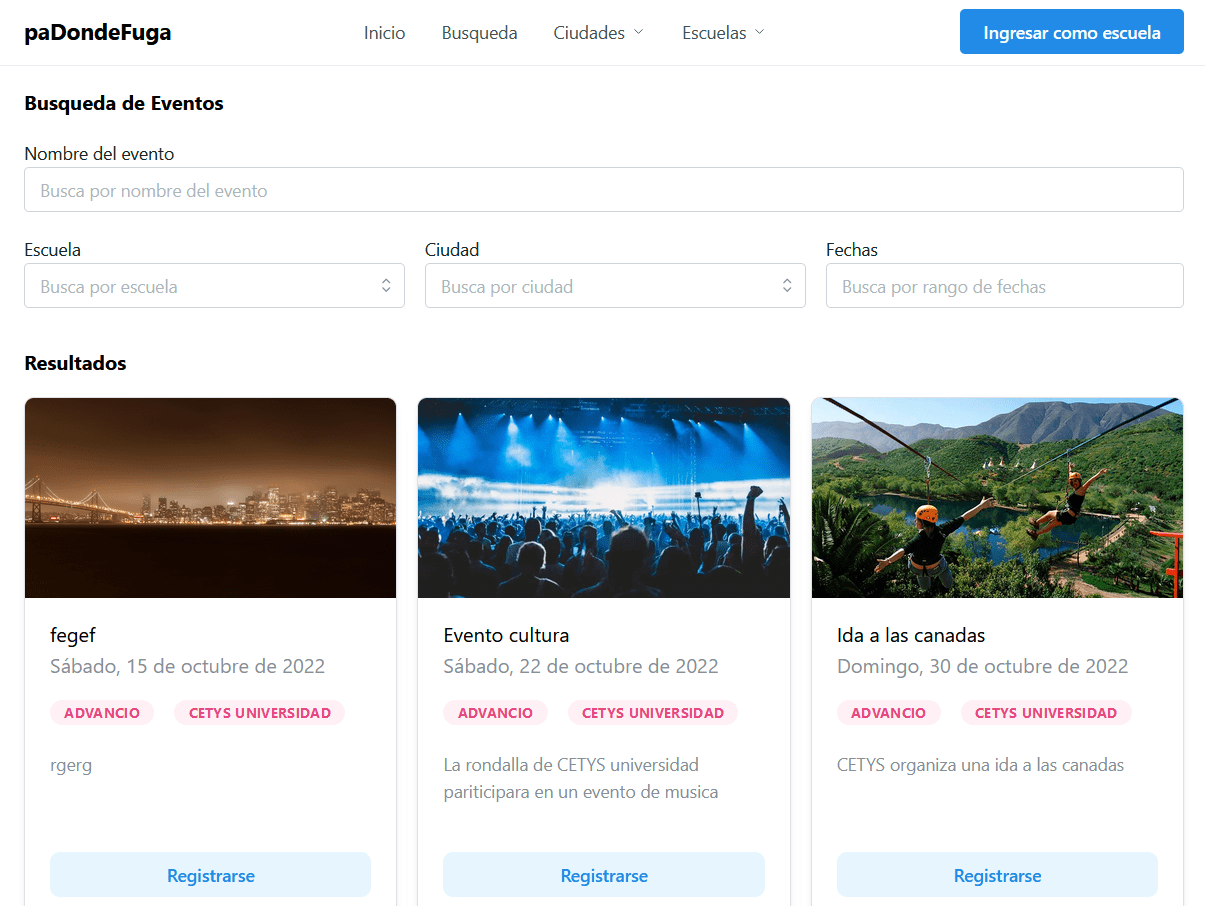Expand the Ciudades dropdown menu

click(599, 33)
